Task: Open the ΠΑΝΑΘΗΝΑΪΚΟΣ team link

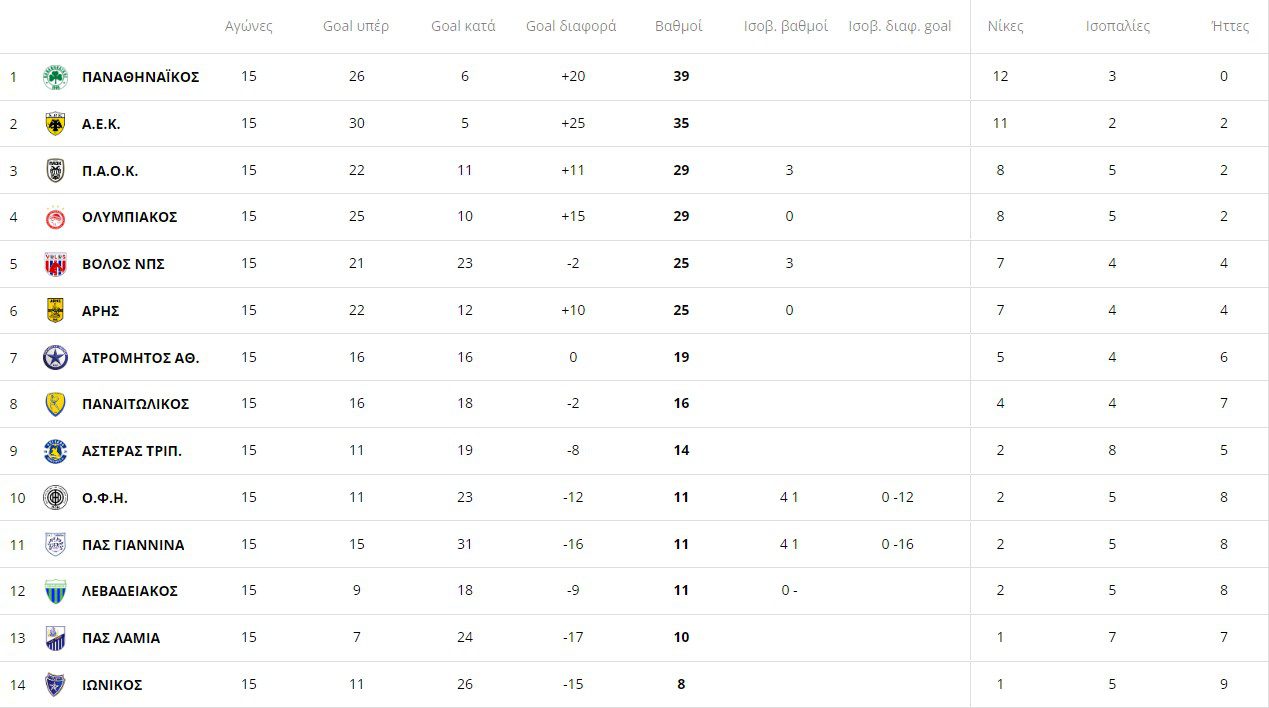Action: point(140,77)
